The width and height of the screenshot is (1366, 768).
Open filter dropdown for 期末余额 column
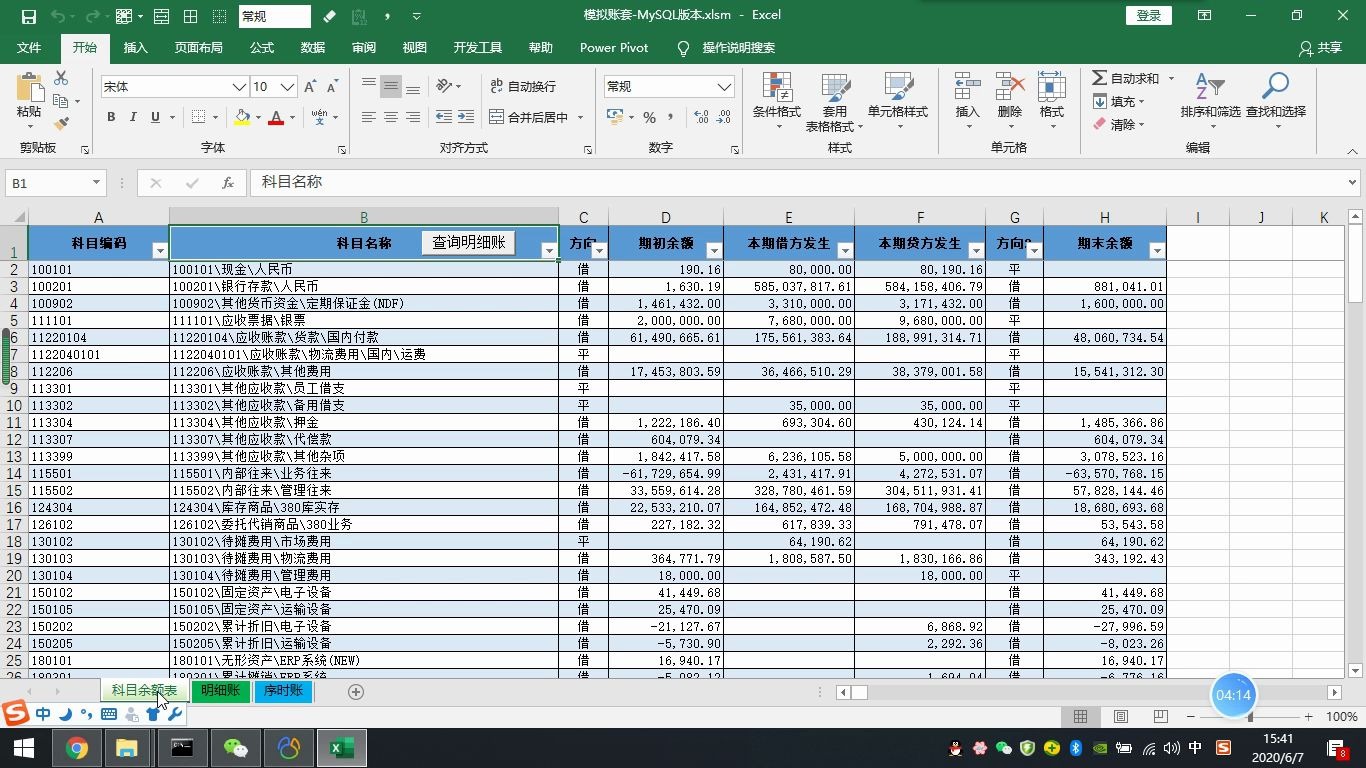(1157, 251)
